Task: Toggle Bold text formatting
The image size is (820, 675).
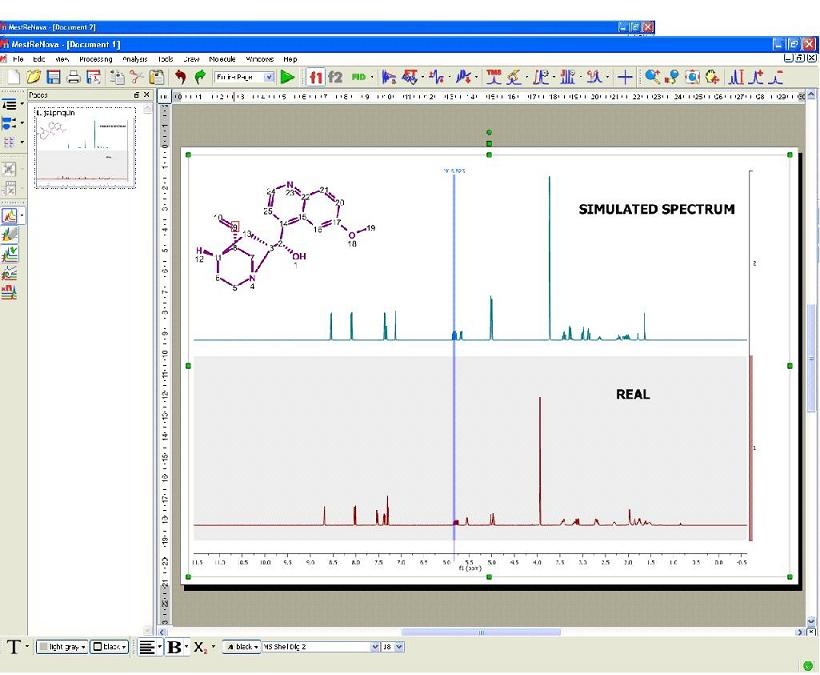Action: [x=174, y=647]
